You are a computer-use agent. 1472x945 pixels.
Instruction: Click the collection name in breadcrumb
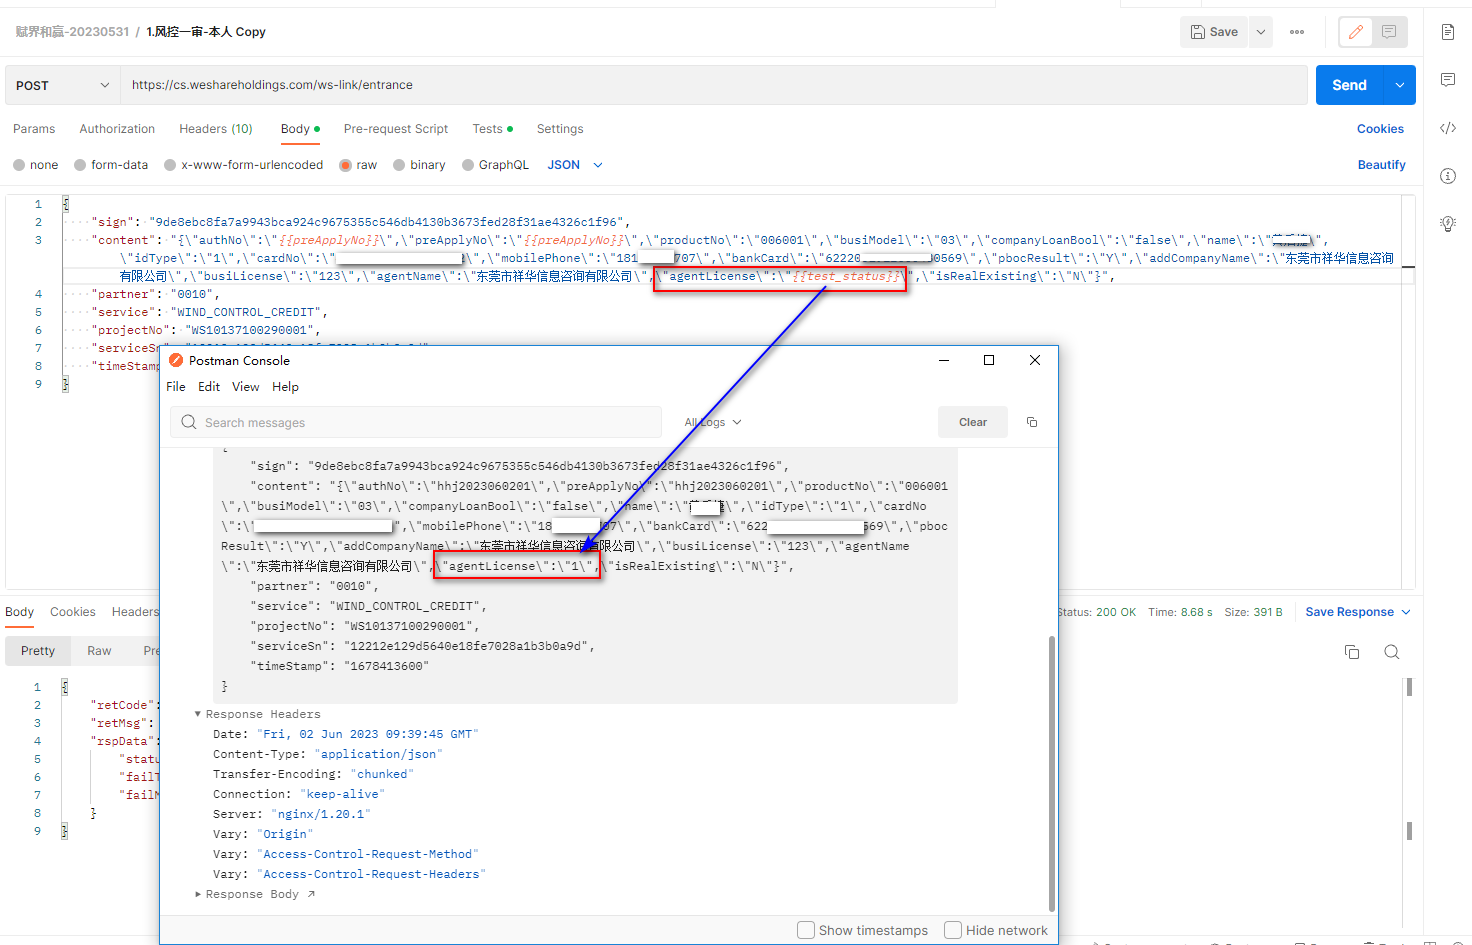72,32
